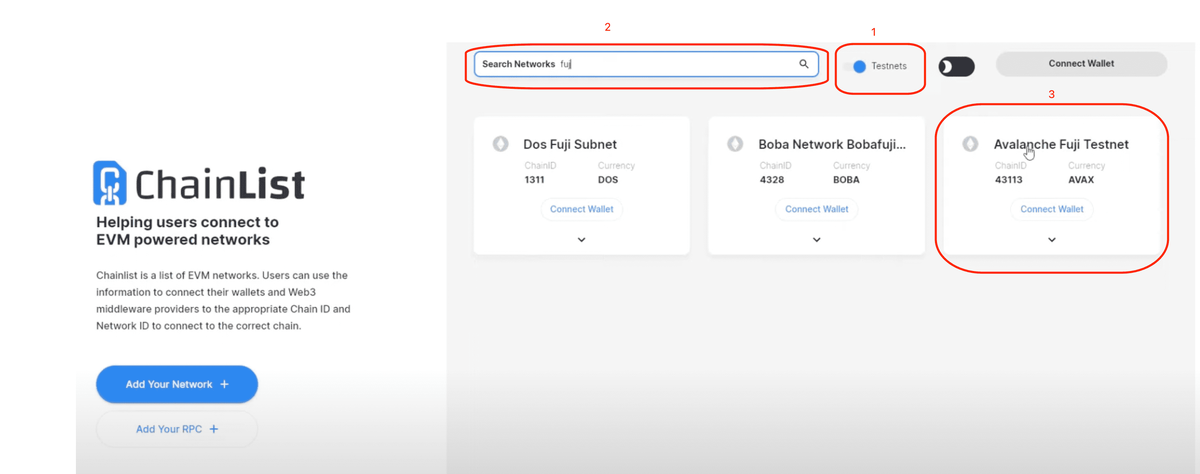Click plus icon on Add Your Network

pyautogui.click(x=224, y=384)
